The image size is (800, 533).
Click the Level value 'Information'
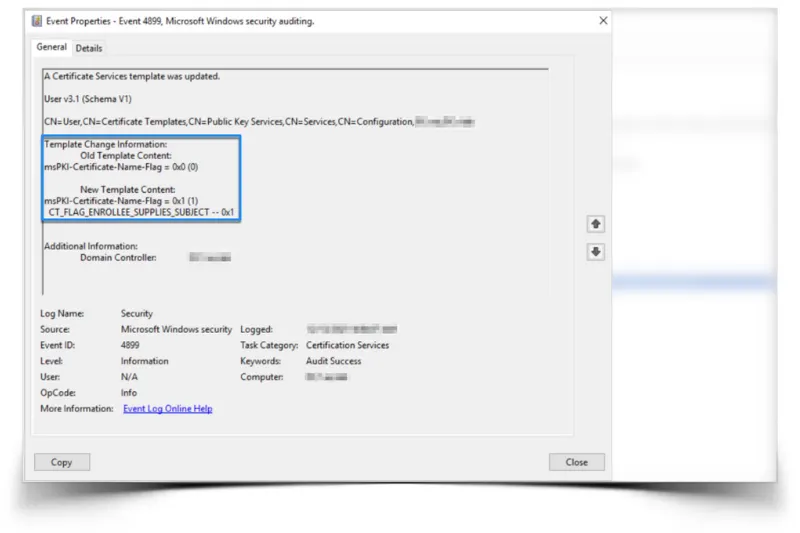point(144,361)
